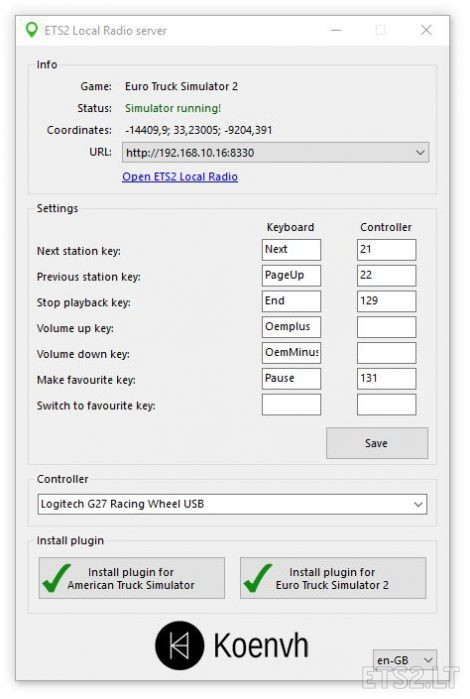
Task: Click empty Volume up controller field
Action: pos(387,327)
